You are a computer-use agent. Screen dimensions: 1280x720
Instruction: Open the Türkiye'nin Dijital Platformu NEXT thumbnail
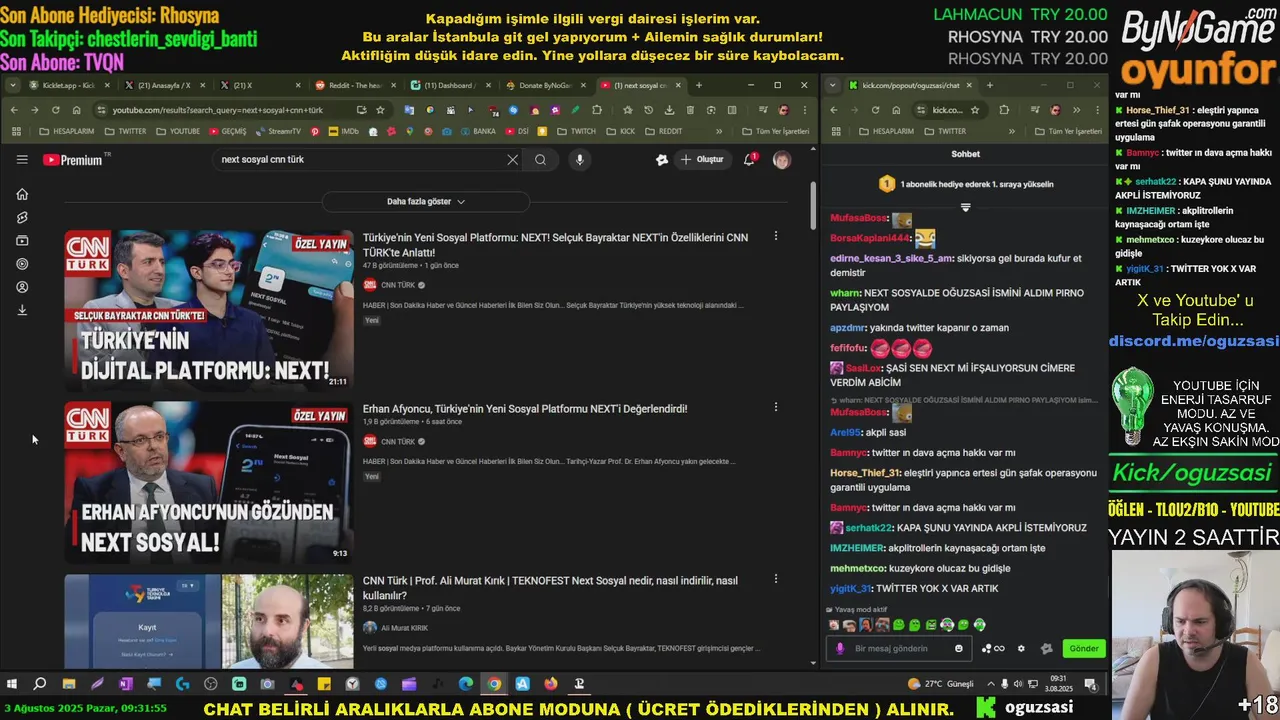point(209,309)
